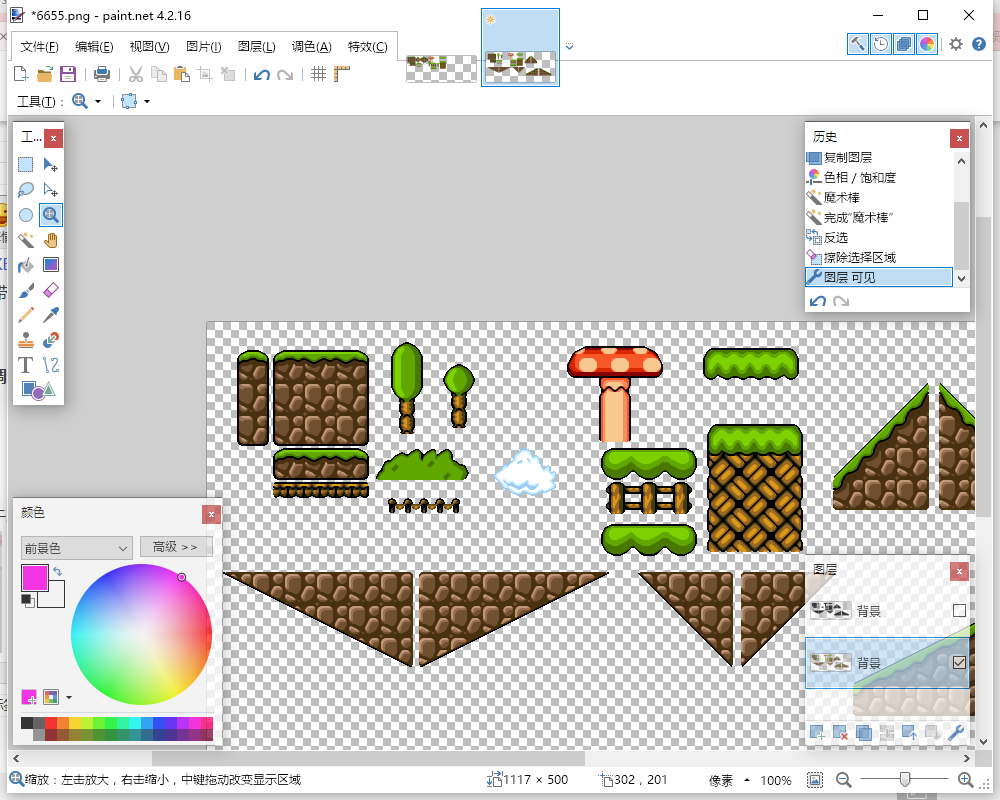The height and width of the screenshot is (800, 1000).
Task: Click Add New Layer icon in Layers panel
Action: (818, 733)
